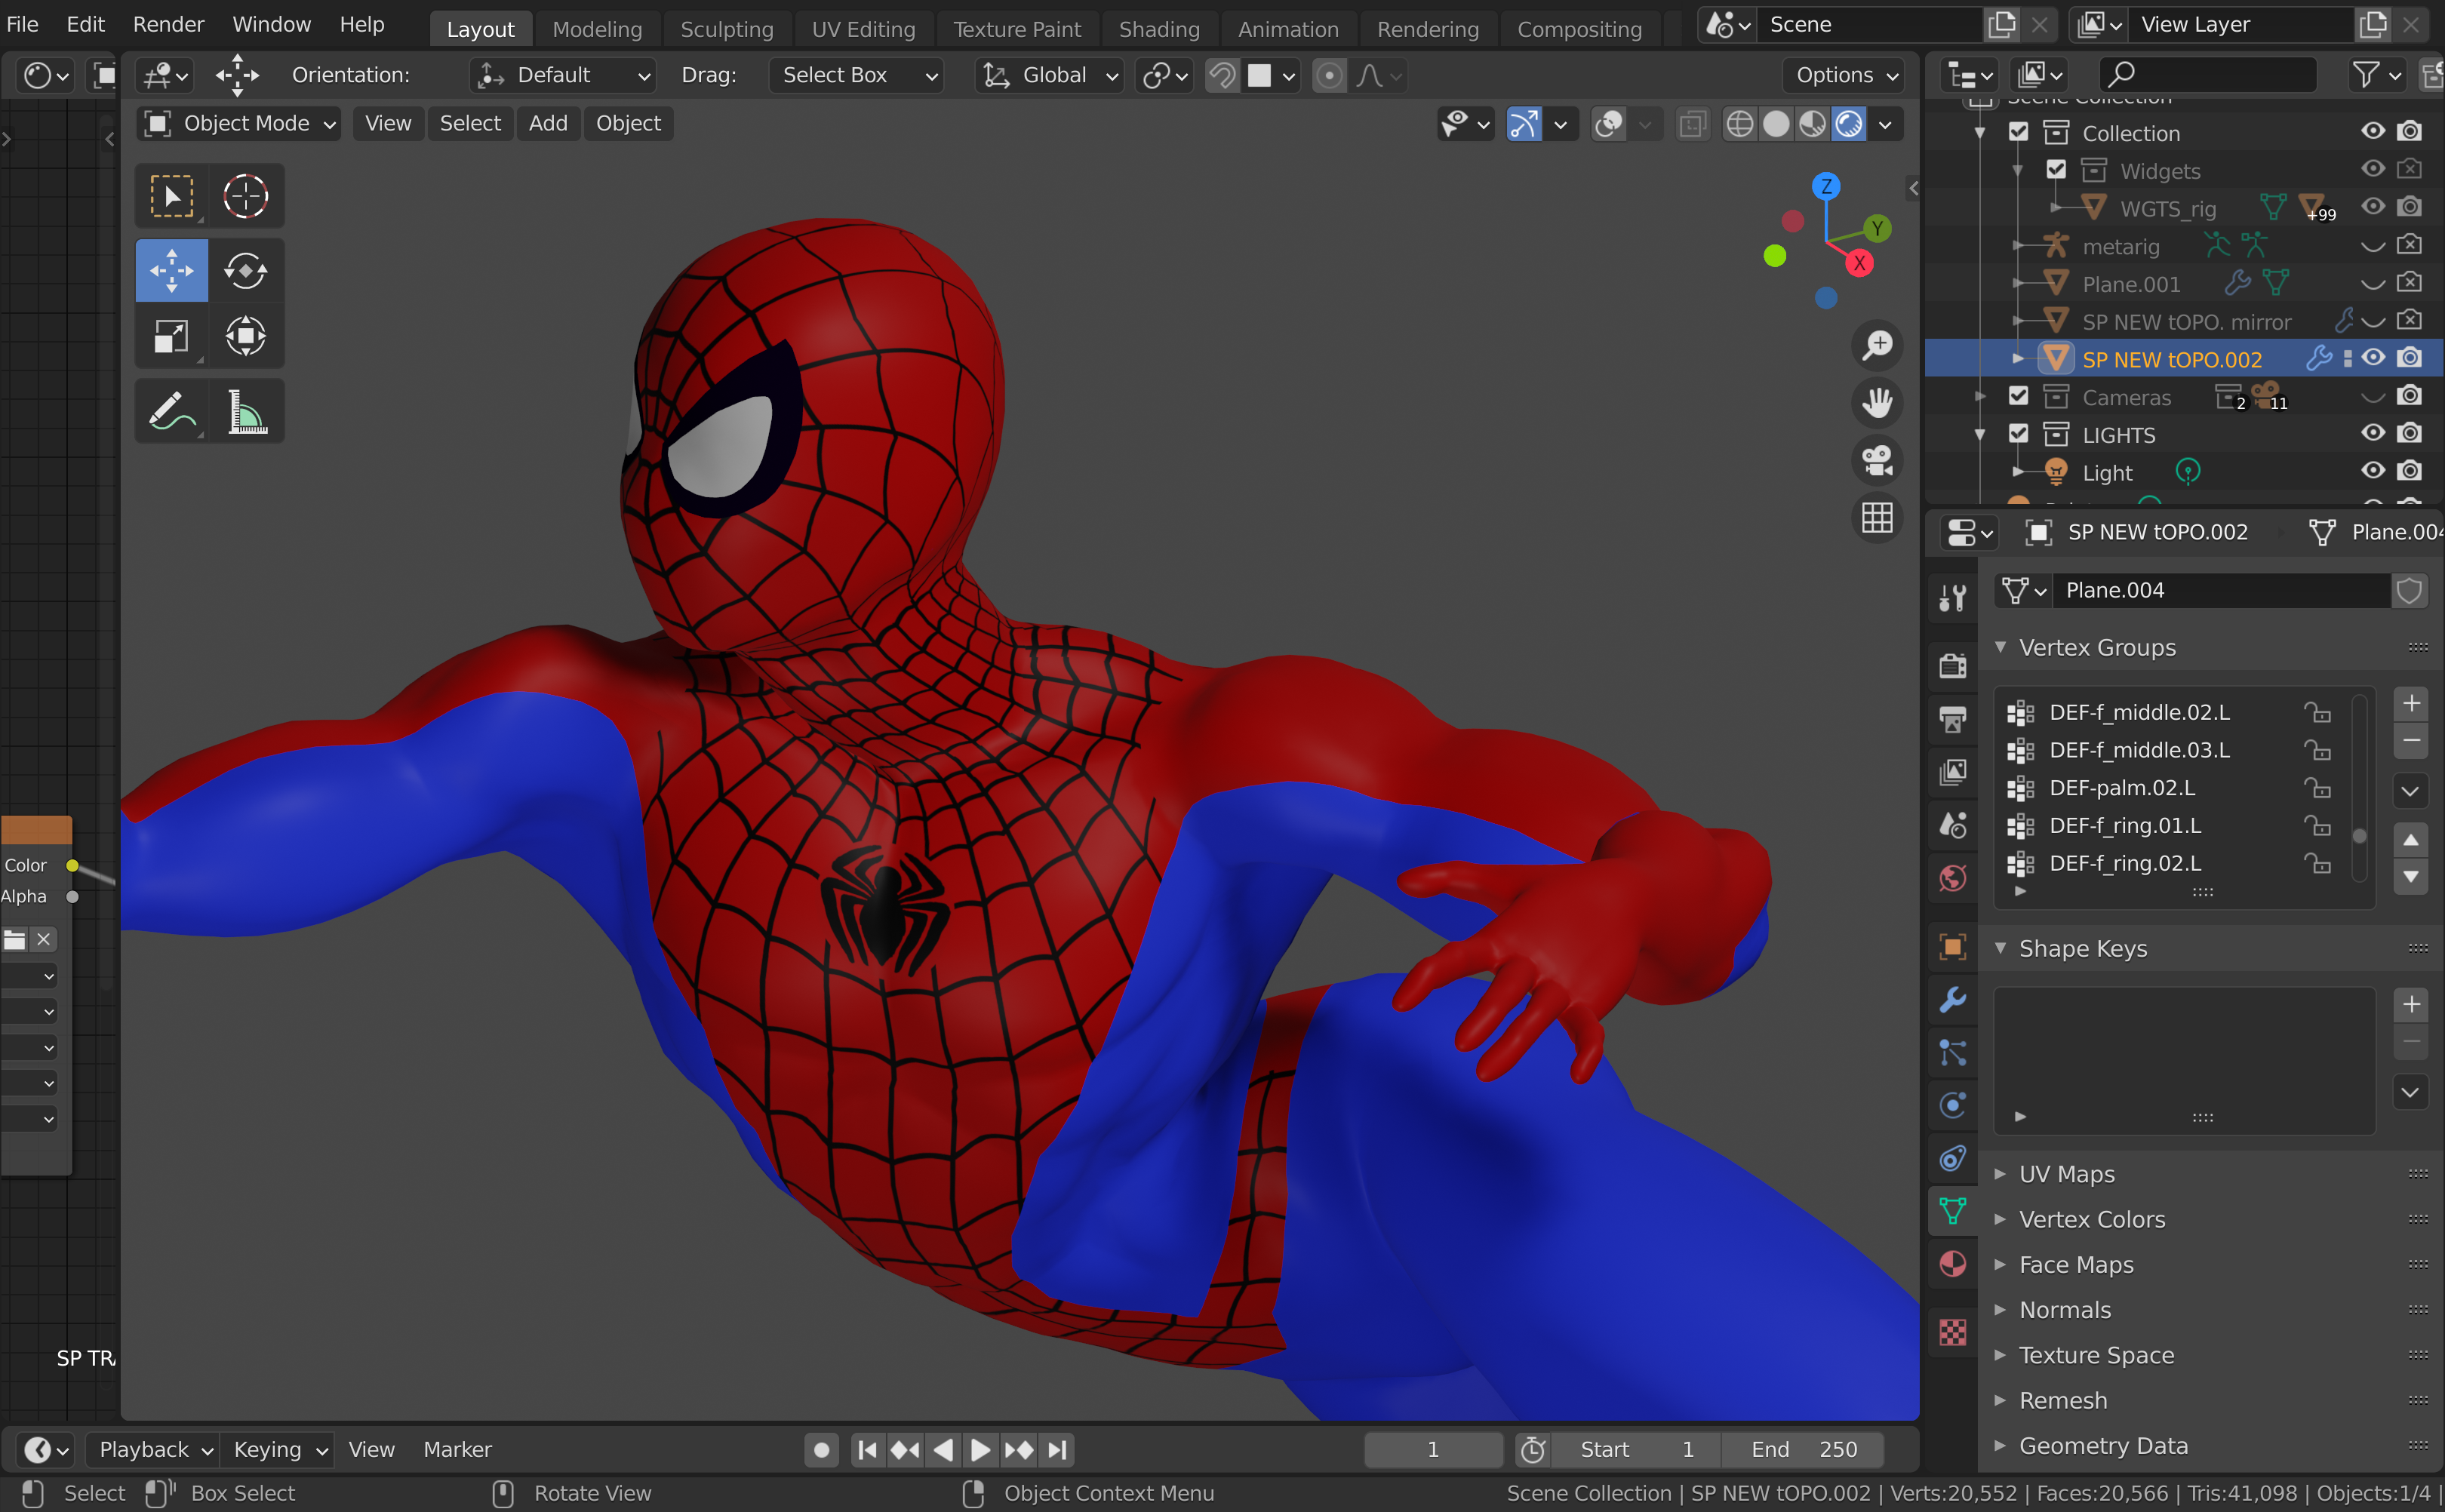
Task: Open Modifier properties wrench tab
Action: [1952, 999]
